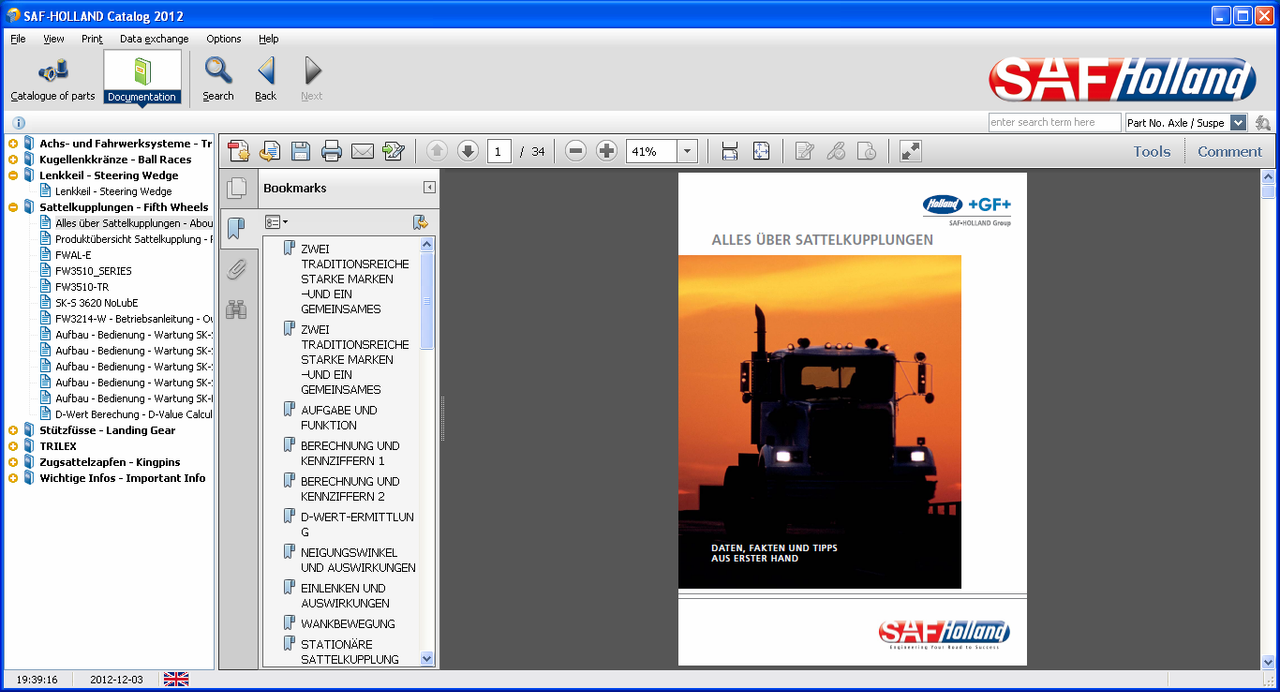Viewport: 1280px width, 692px height.
Task: Select Produktübersicht Sattelkupplung document
Action: [133, 239]
